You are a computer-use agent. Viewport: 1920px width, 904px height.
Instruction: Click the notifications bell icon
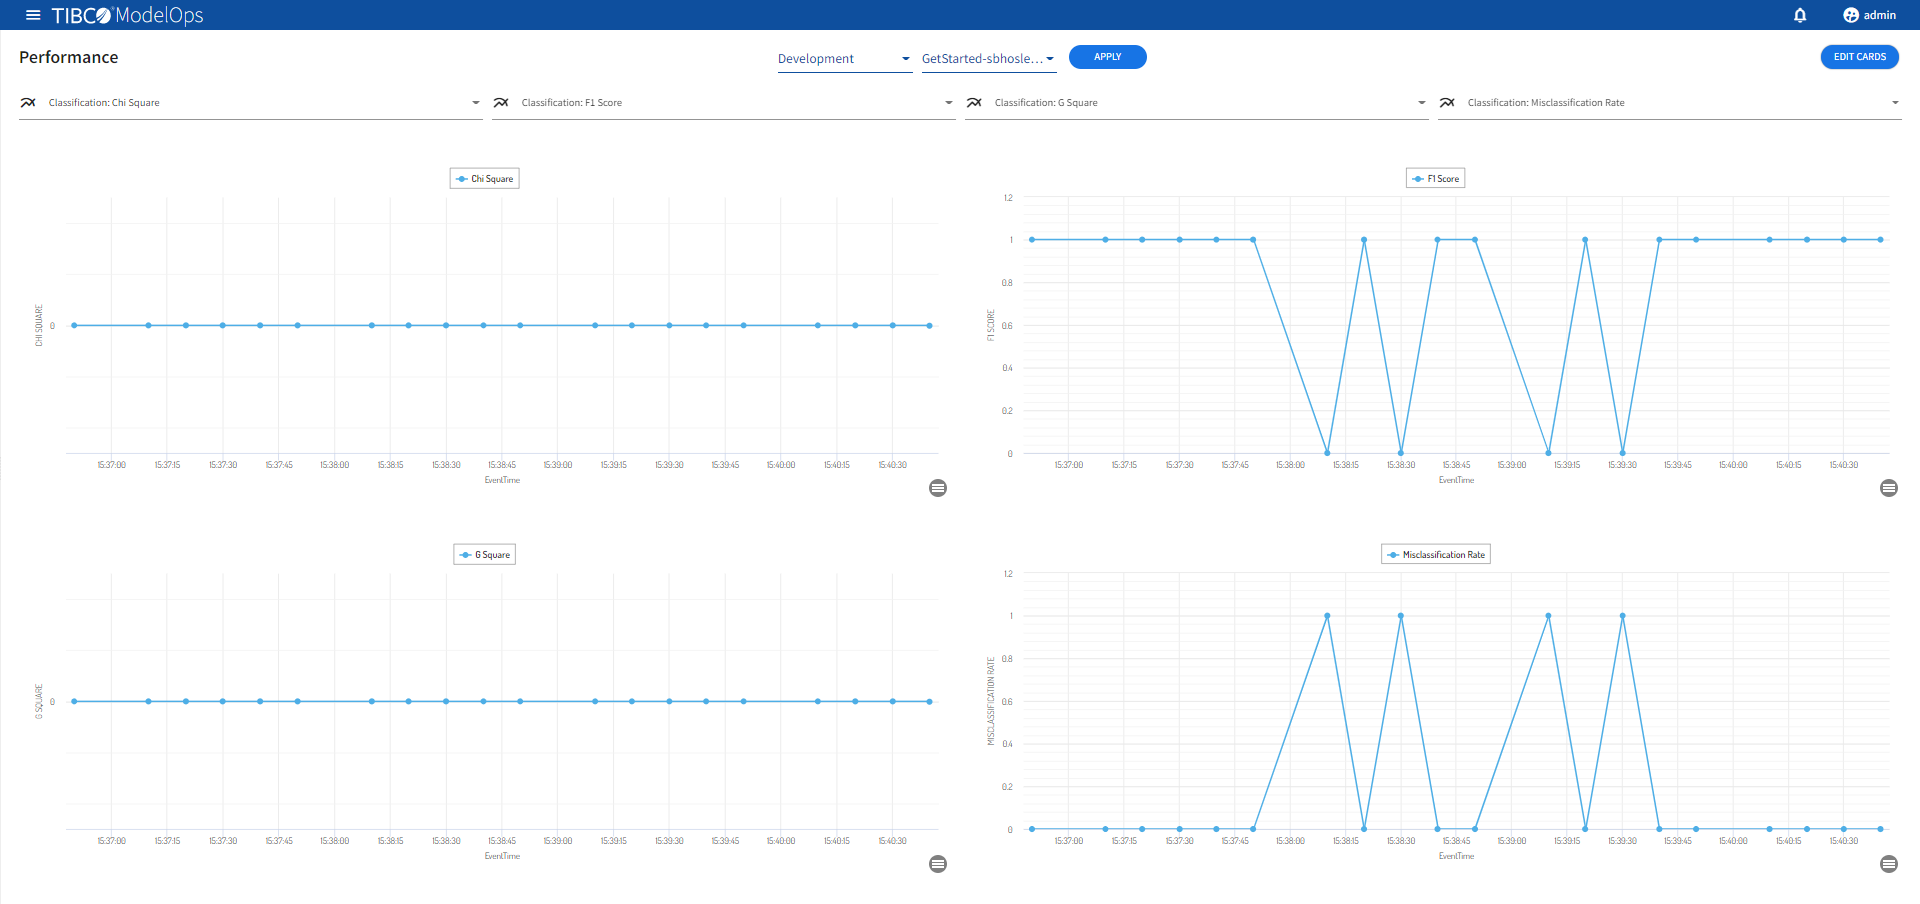tap(1799, 15)
